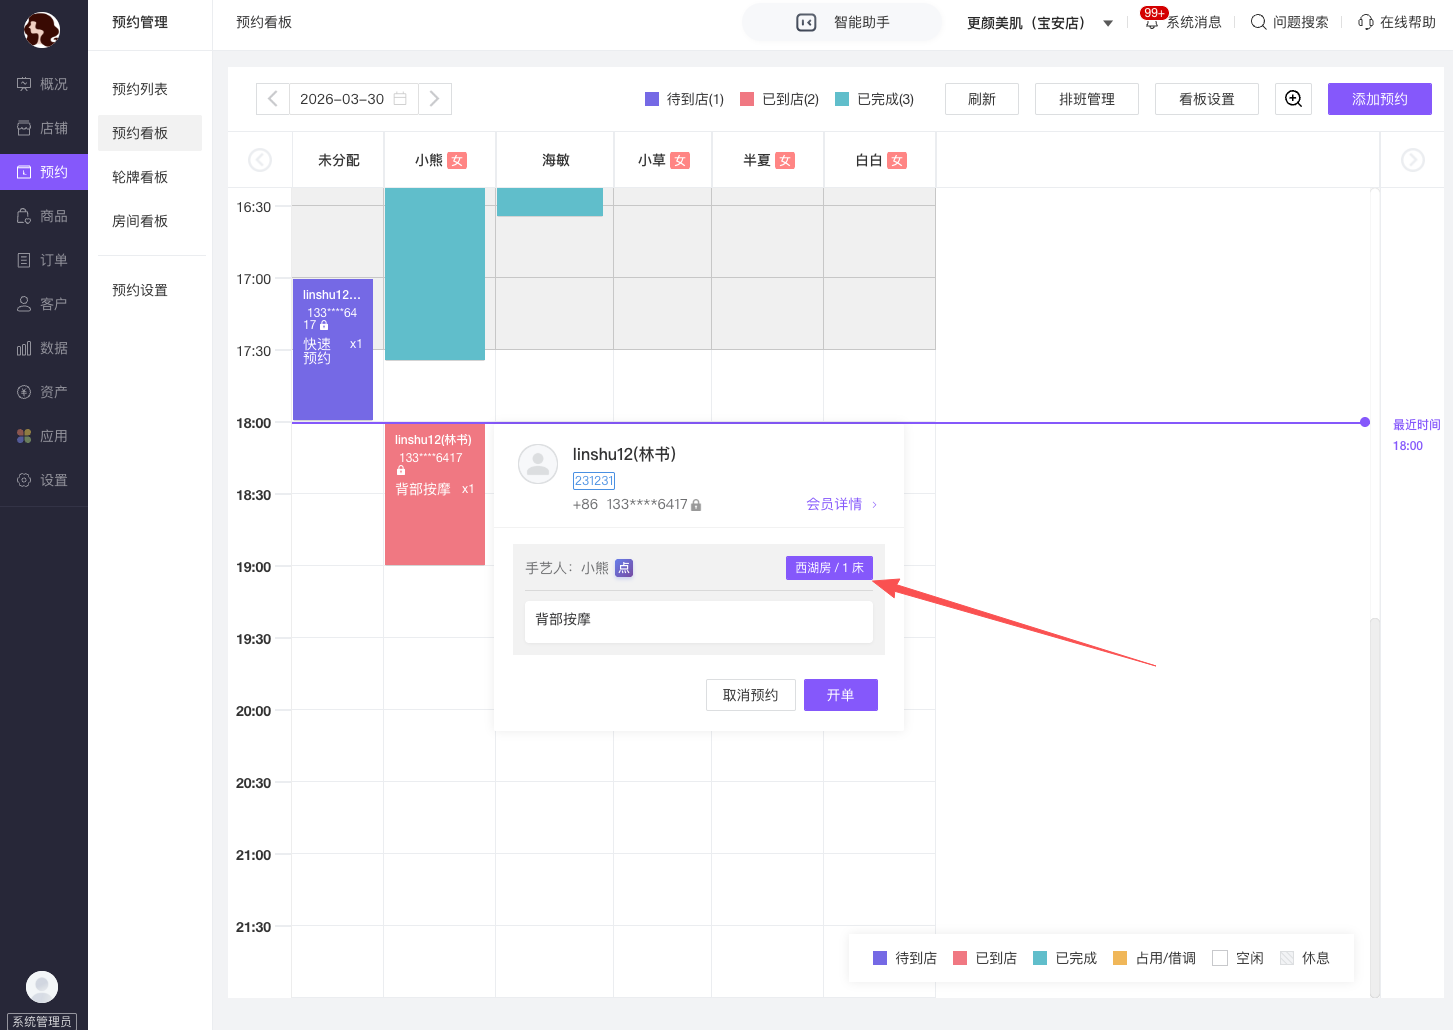The image size is (1453, 1030).
Task: Open the online help headset icon
Action: coord(1365,22)
